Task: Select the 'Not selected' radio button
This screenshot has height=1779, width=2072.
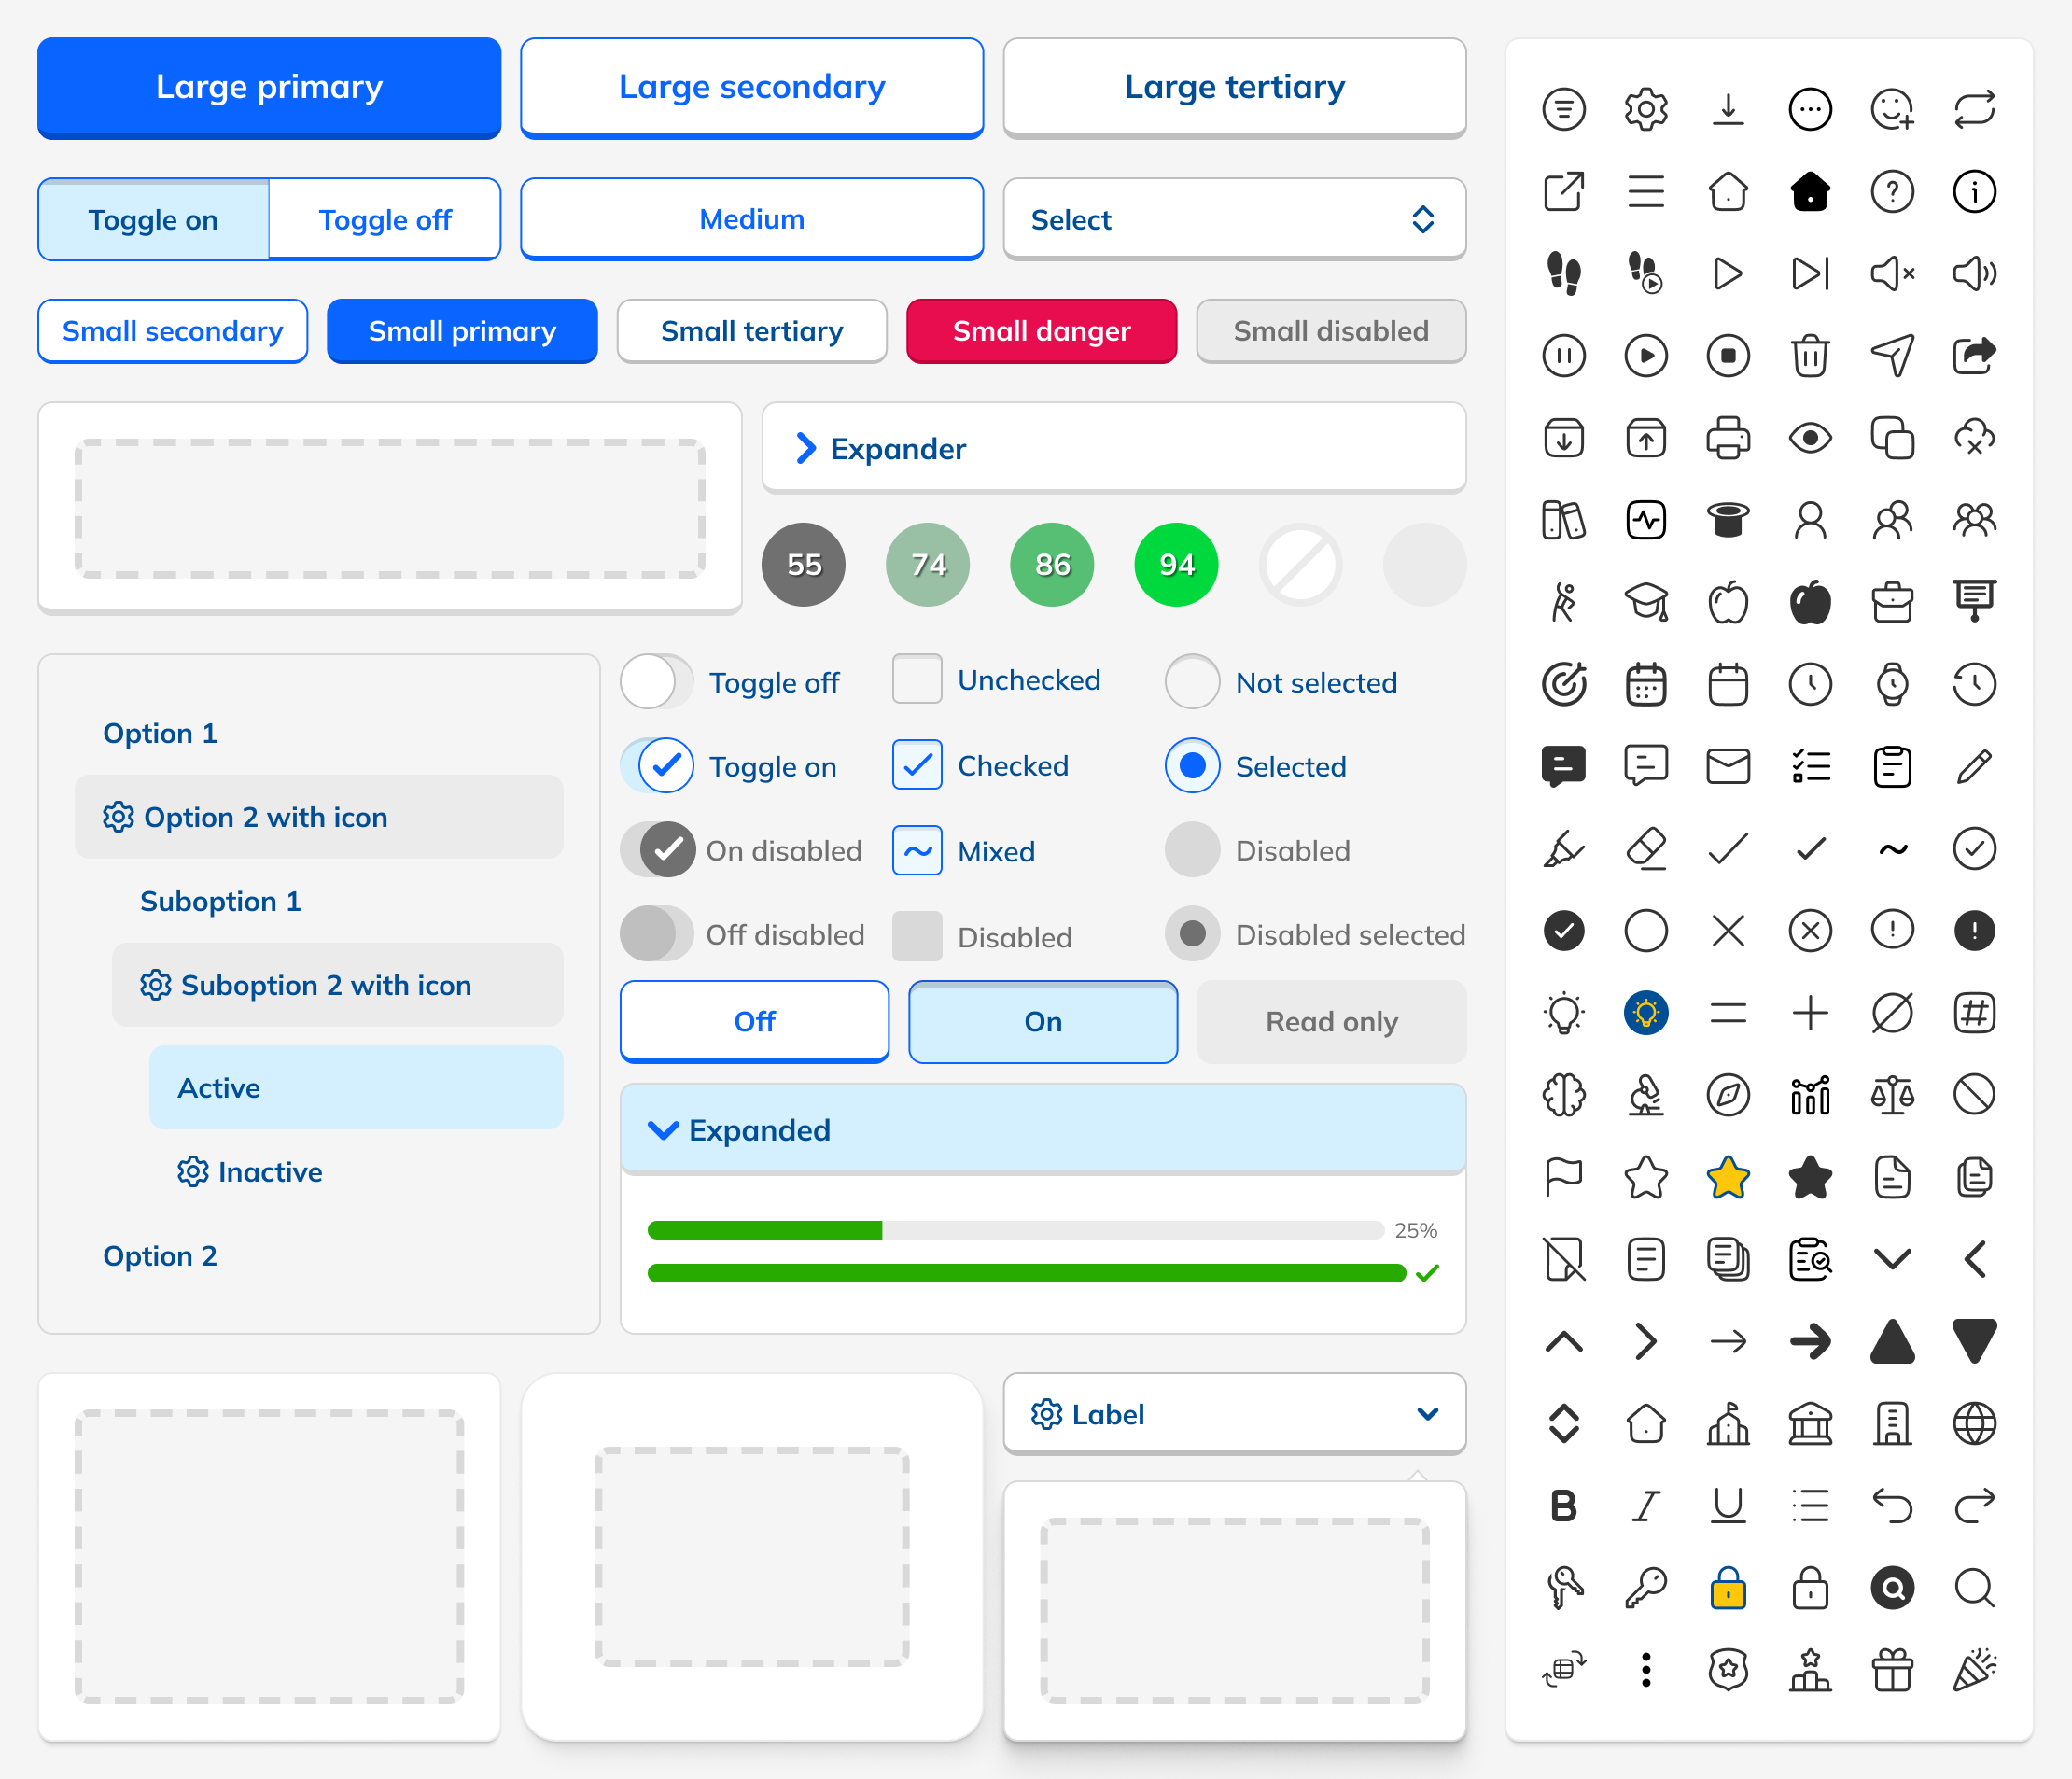Action: pos(1192,683)
